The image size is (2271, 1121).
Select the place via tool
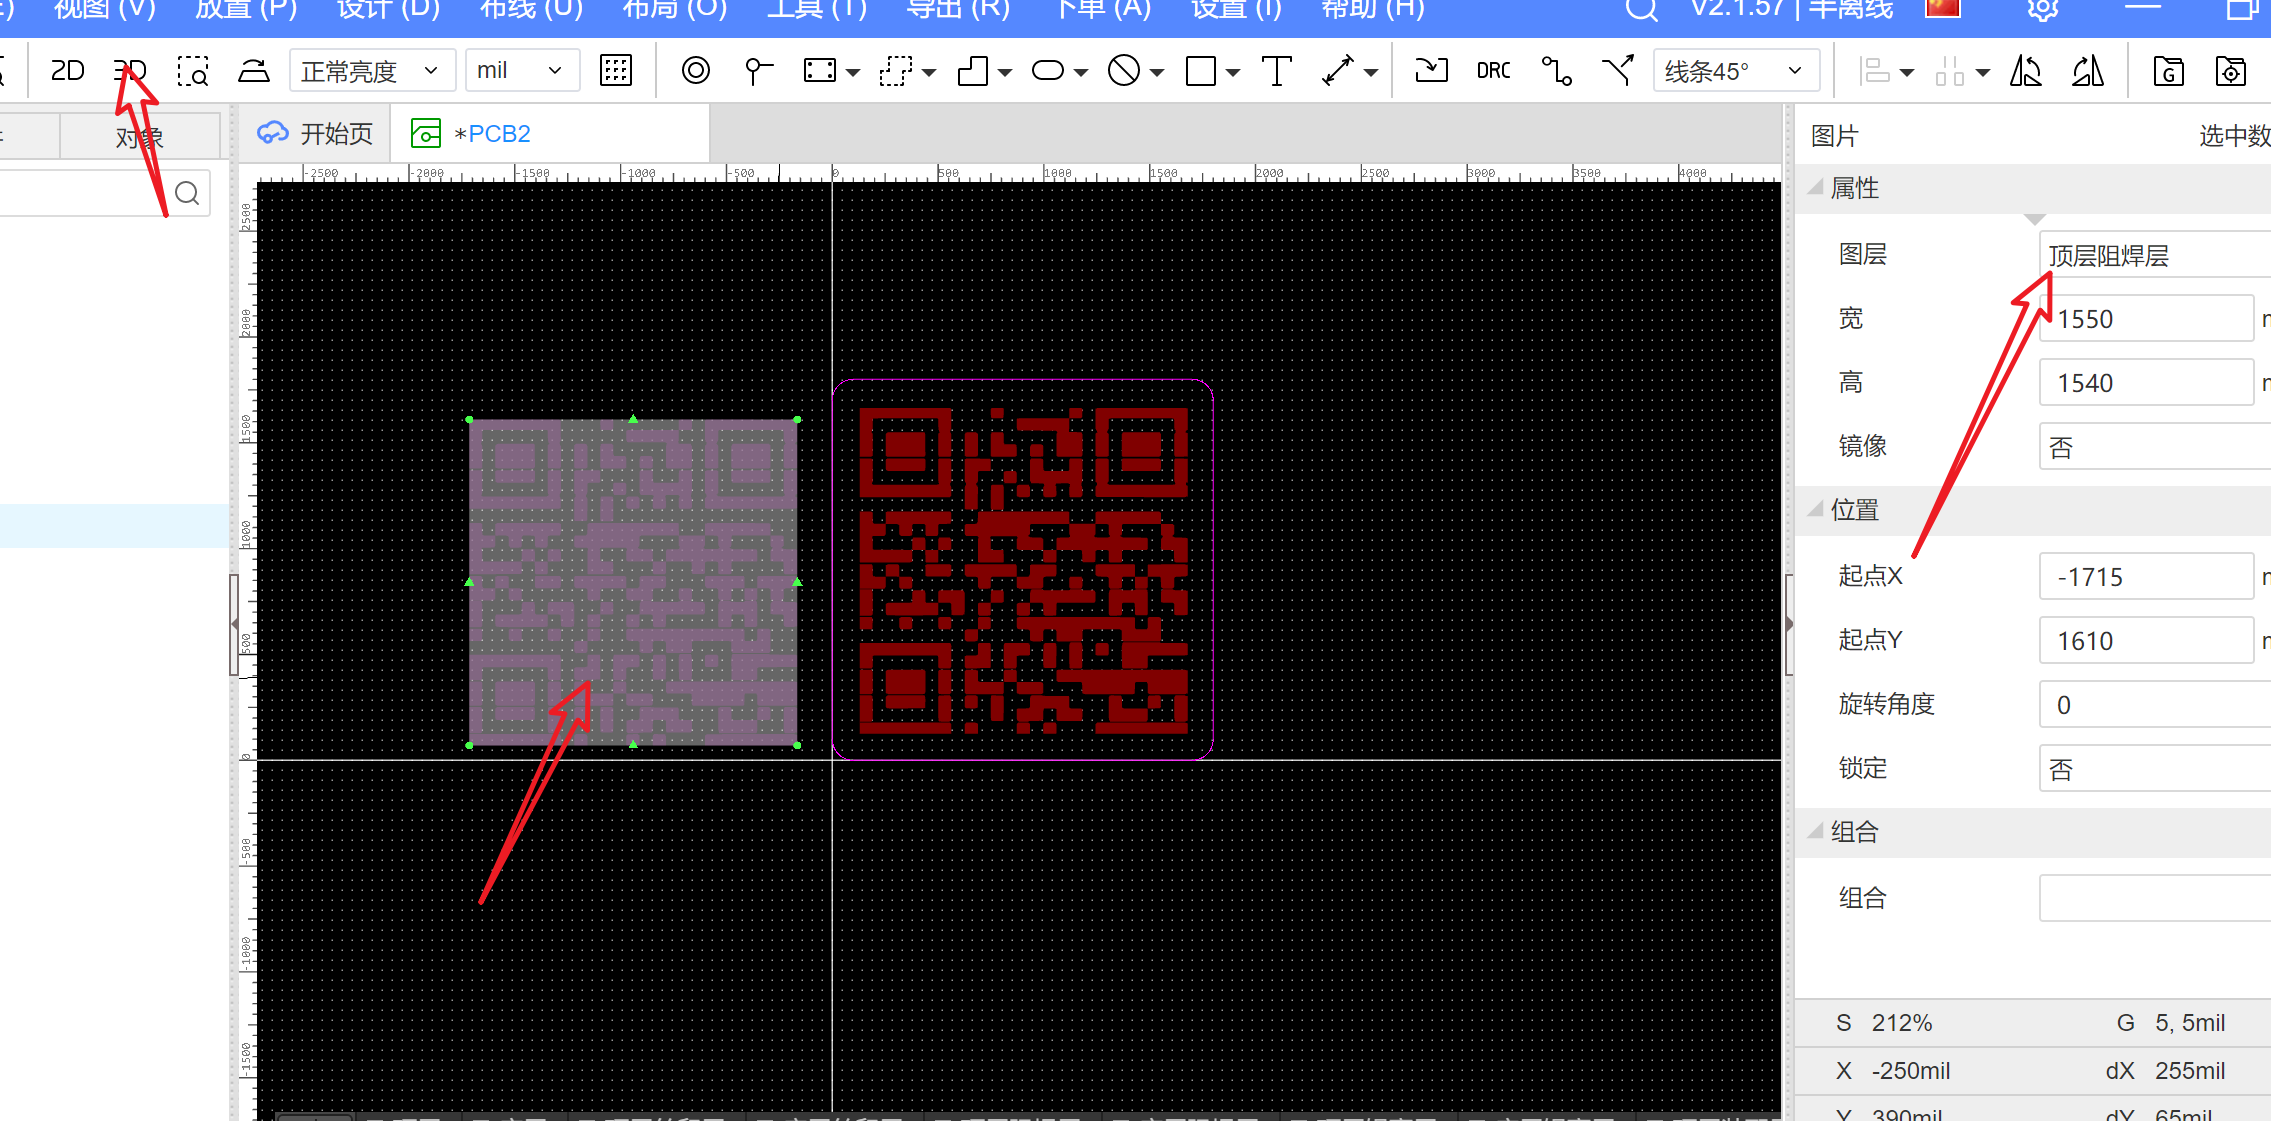tap(696, 71)
